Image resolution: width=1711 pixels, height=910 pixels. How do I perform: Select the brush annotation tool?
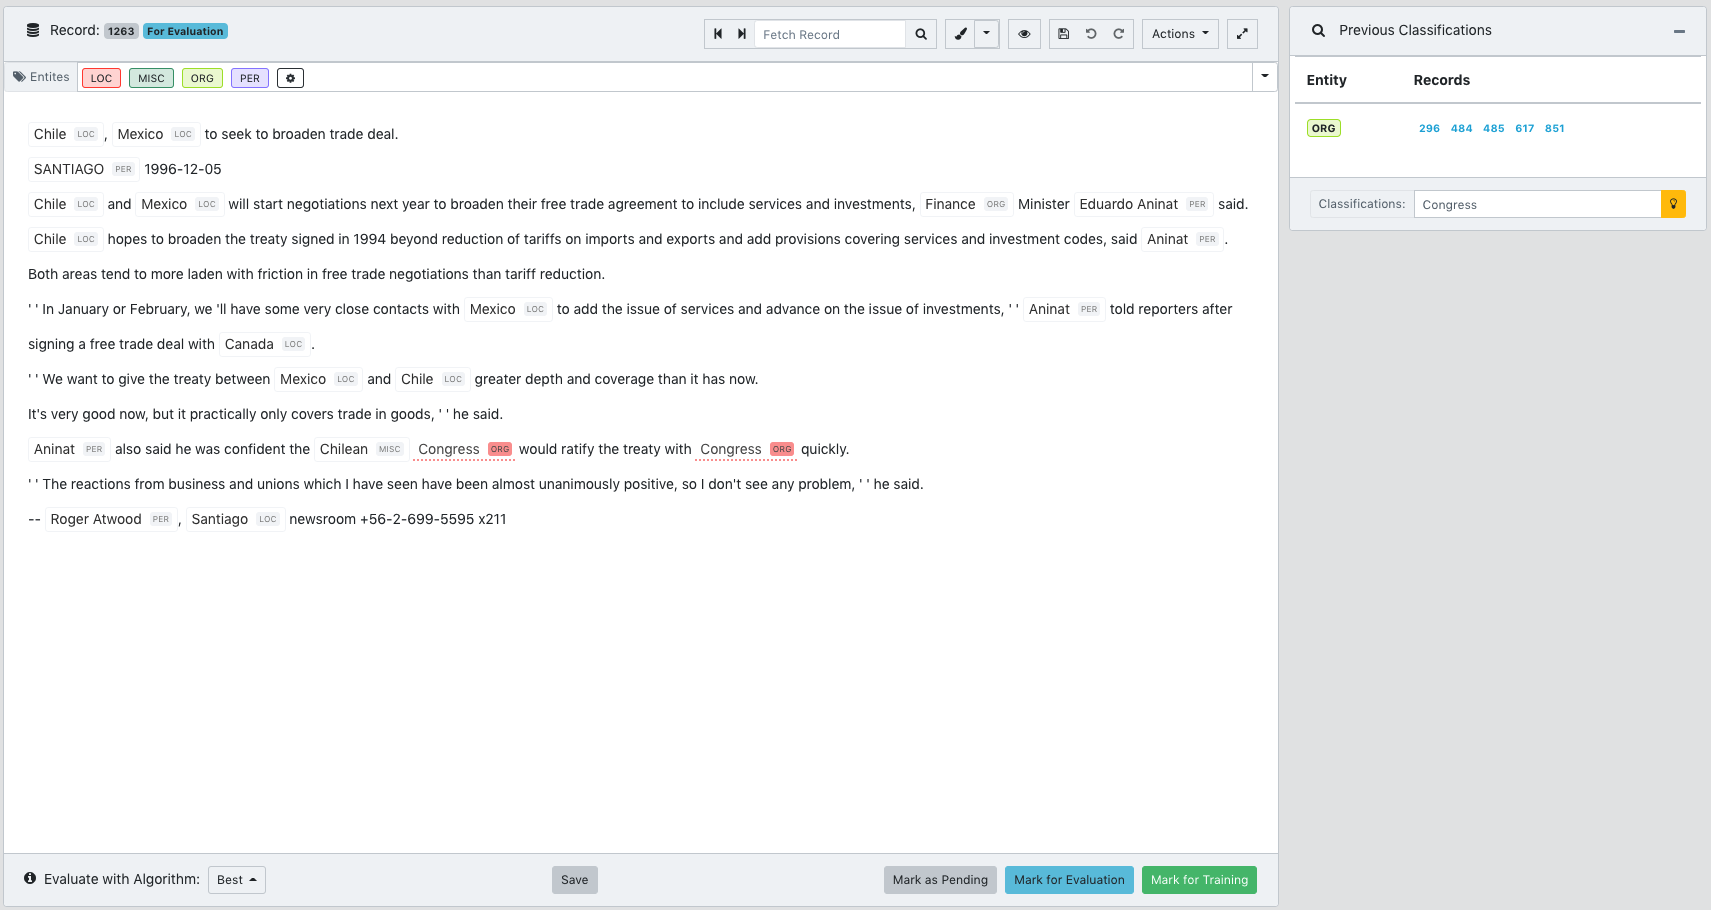pyautogui.click(x=960, y=34)
